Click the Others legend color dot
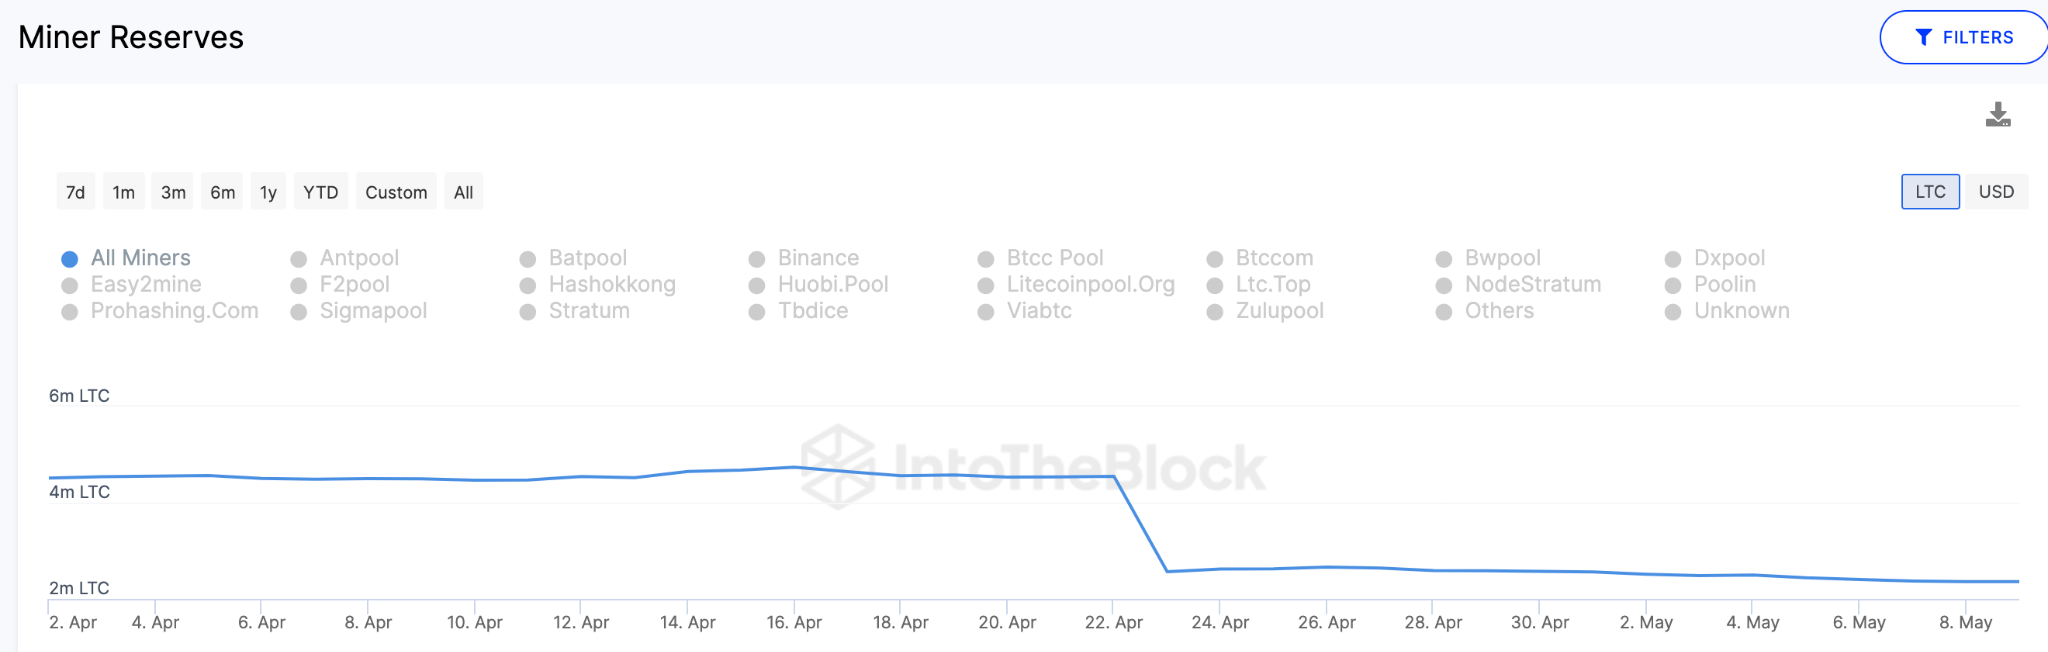Image resolution: width=2048 pixels, height=652 pixels. (1444, 312)
